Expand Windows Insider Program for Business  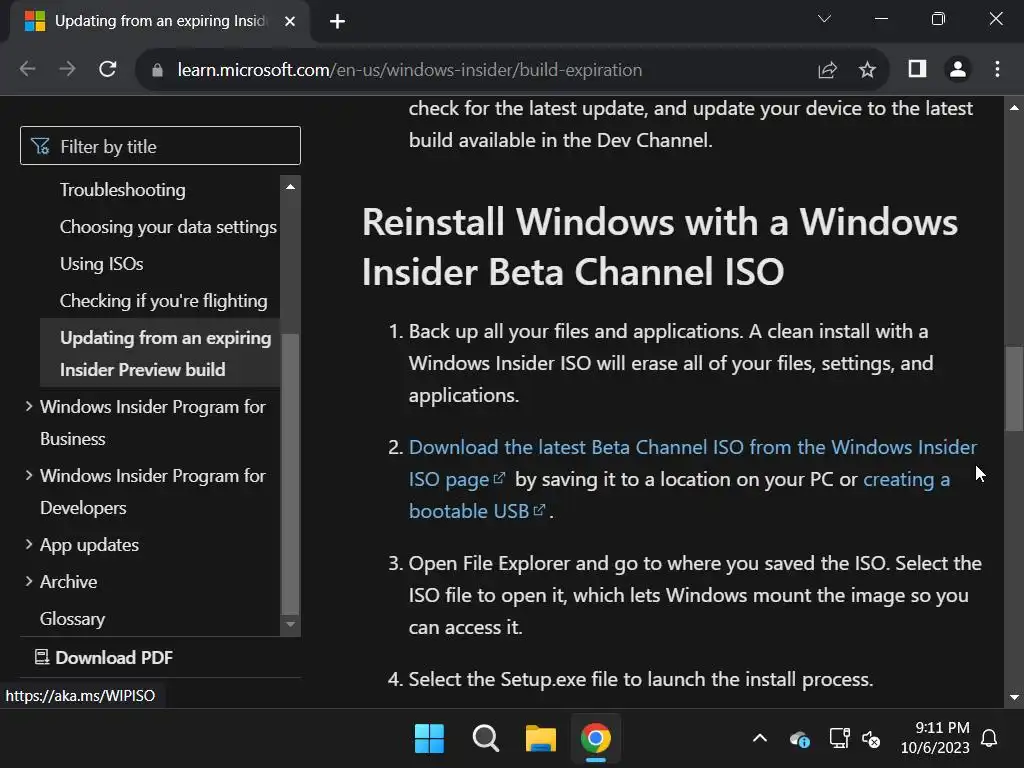[x=152, y=423]
